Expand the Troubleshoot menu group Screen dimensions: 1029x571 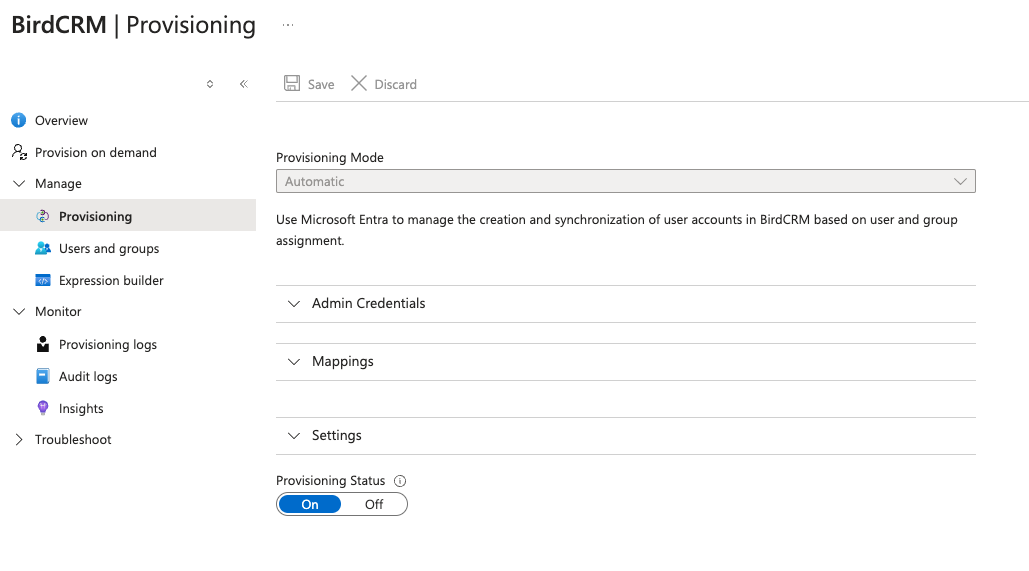click(18, 440)
